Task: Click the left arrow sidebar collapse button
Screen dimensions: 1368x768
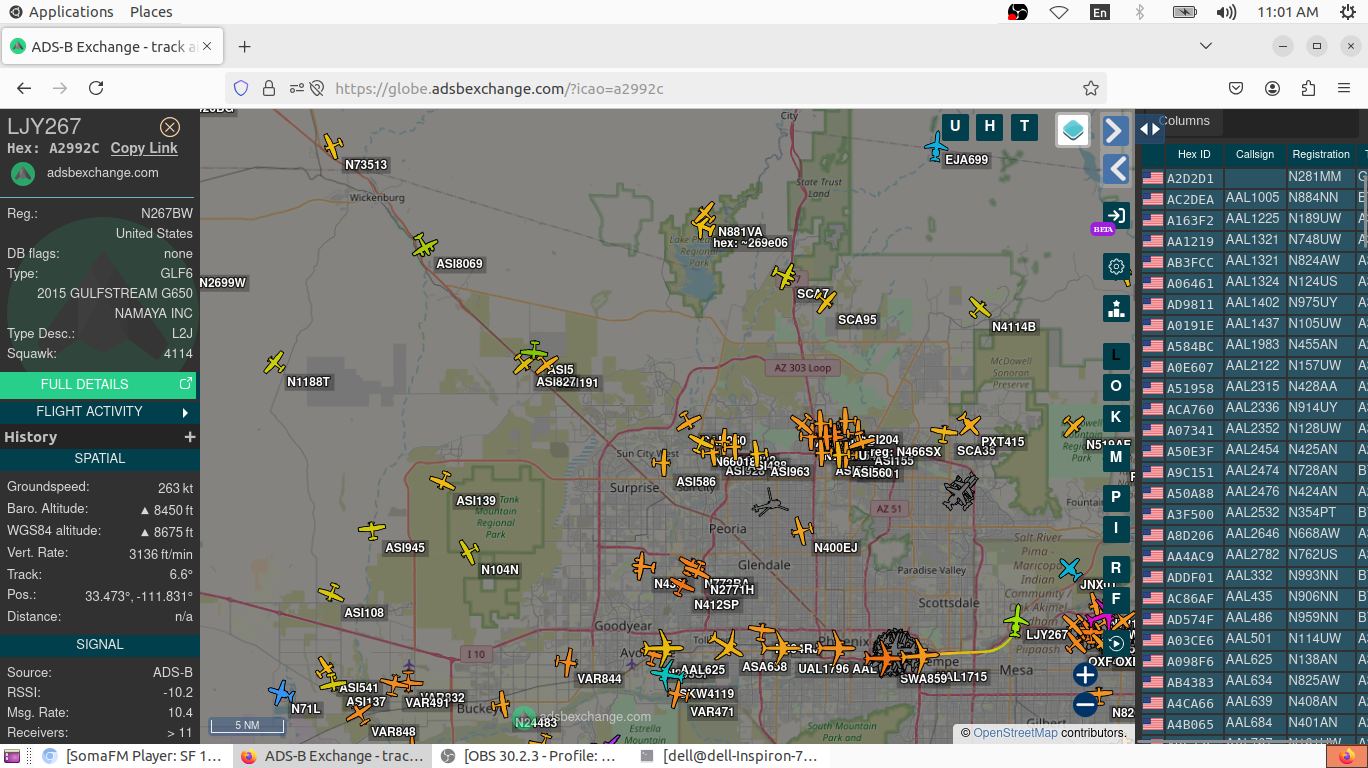Action: point(1116,169)
